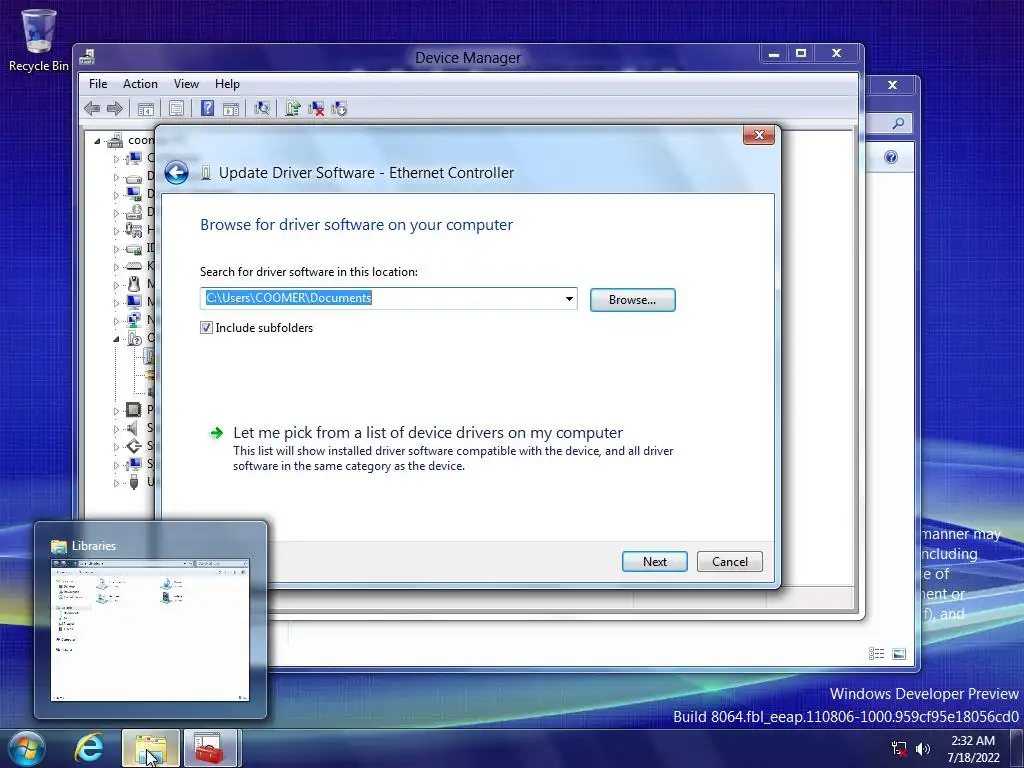Expand the Network adapters node in device tree
The height and width of the screenshot is (768, 1024).
point(116,321)
